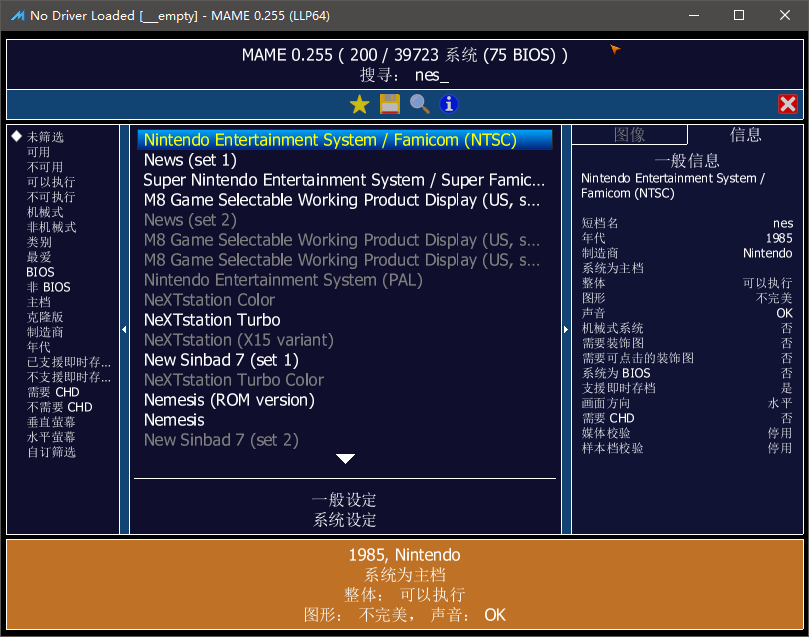Open 系统设定 system settings
Image resolution: width=809 pixels, height=637 pixels.
pos(344,519)
